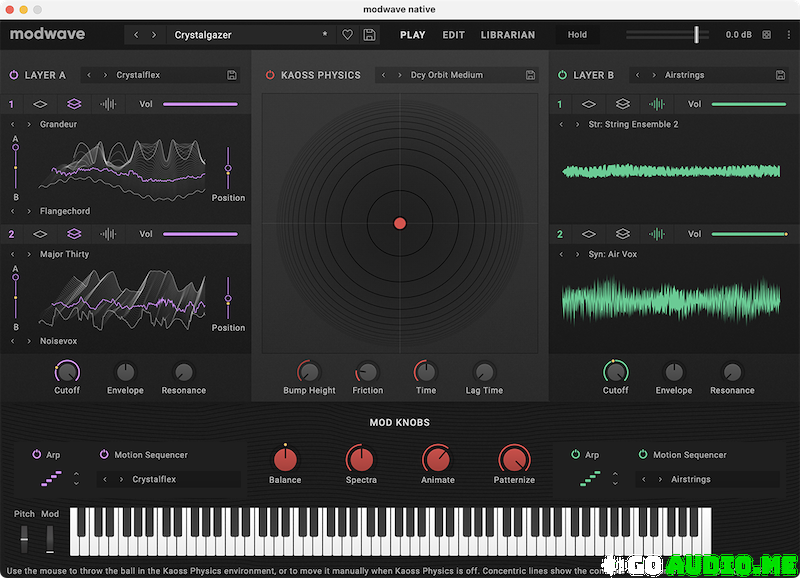Toggle Layer B power button
This screenshot has height=578, width=800.
tap(562, 75)
